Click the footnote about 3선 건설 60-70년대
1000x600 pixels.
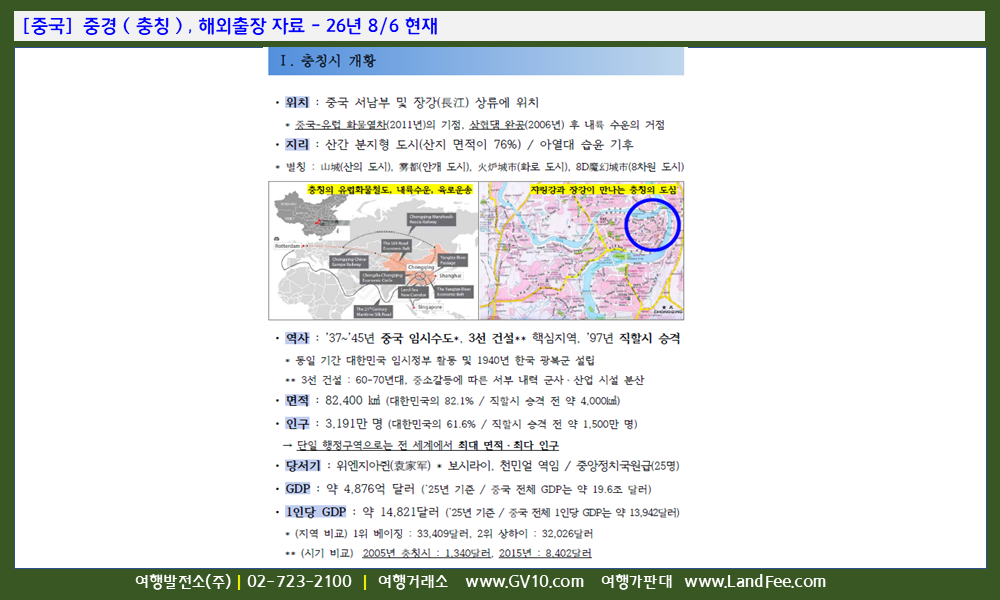coord(464,380)
